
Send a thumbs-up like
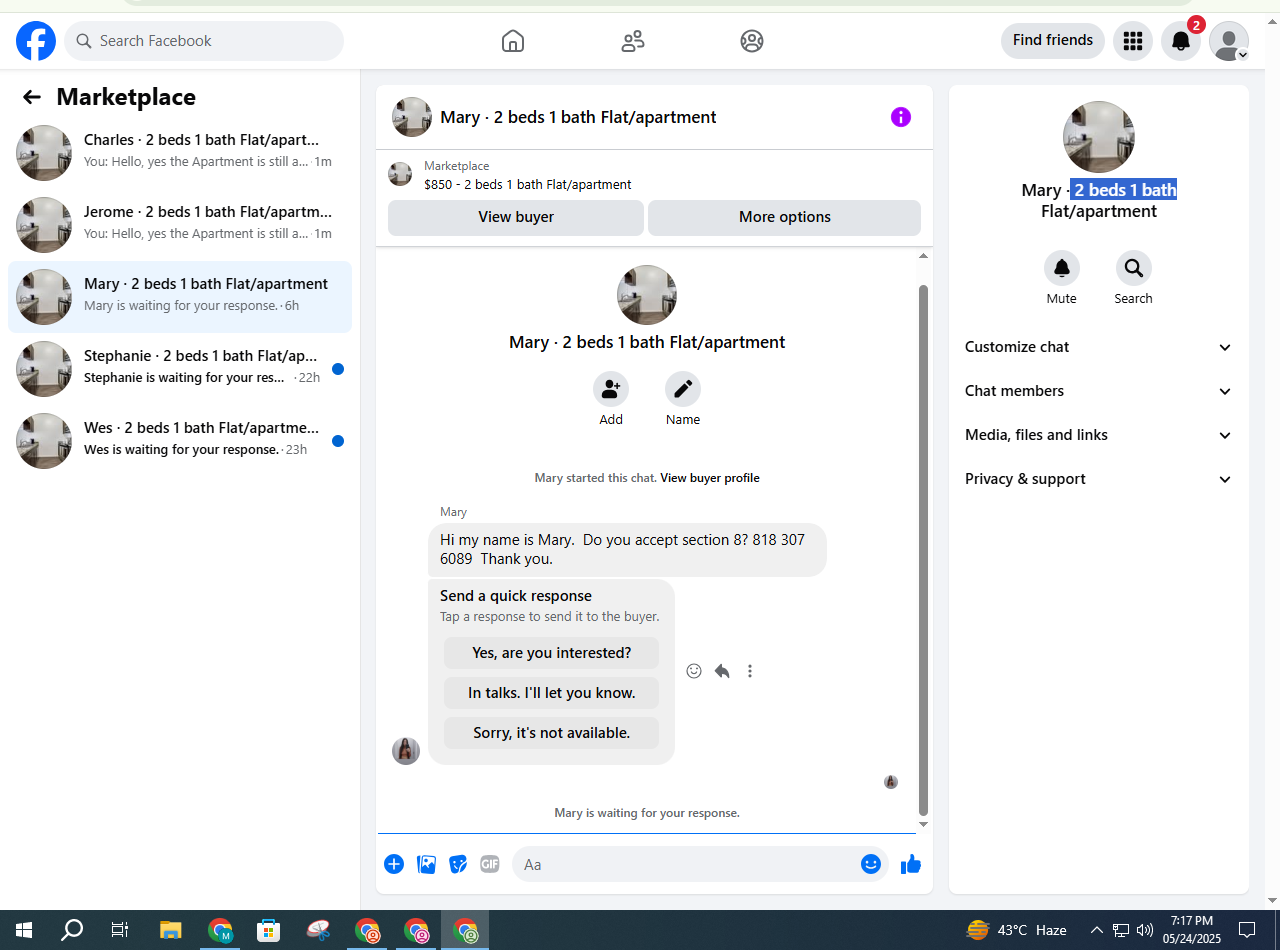pyautogui.click(x=911, y=864)
